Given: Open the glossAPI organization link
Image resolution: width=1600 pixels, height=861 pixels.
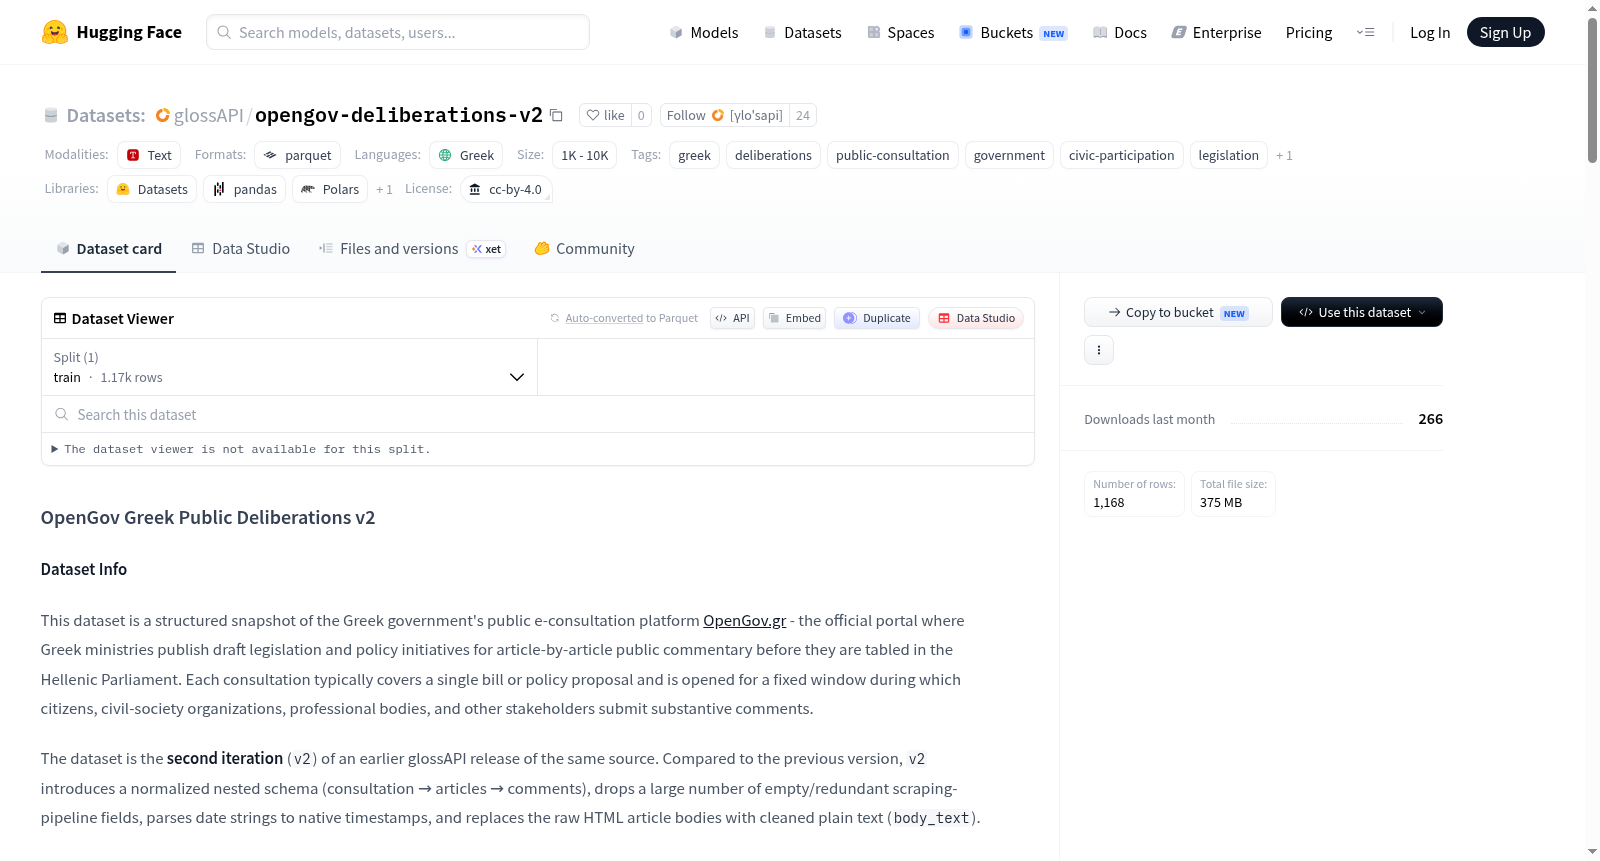Looking at the screenshot, I should coord(208,115).
